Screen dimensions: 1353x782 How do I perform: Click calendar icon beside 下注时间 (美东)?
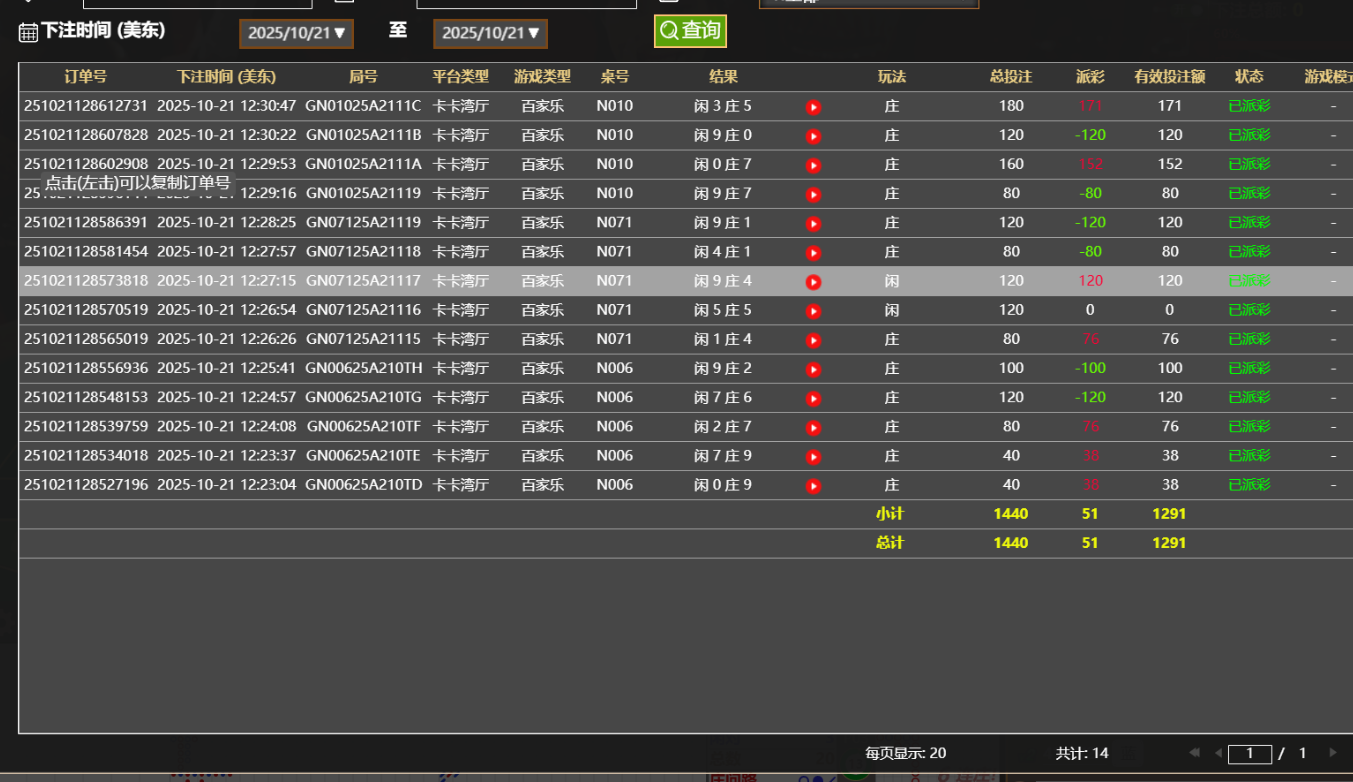click(28, 32)
